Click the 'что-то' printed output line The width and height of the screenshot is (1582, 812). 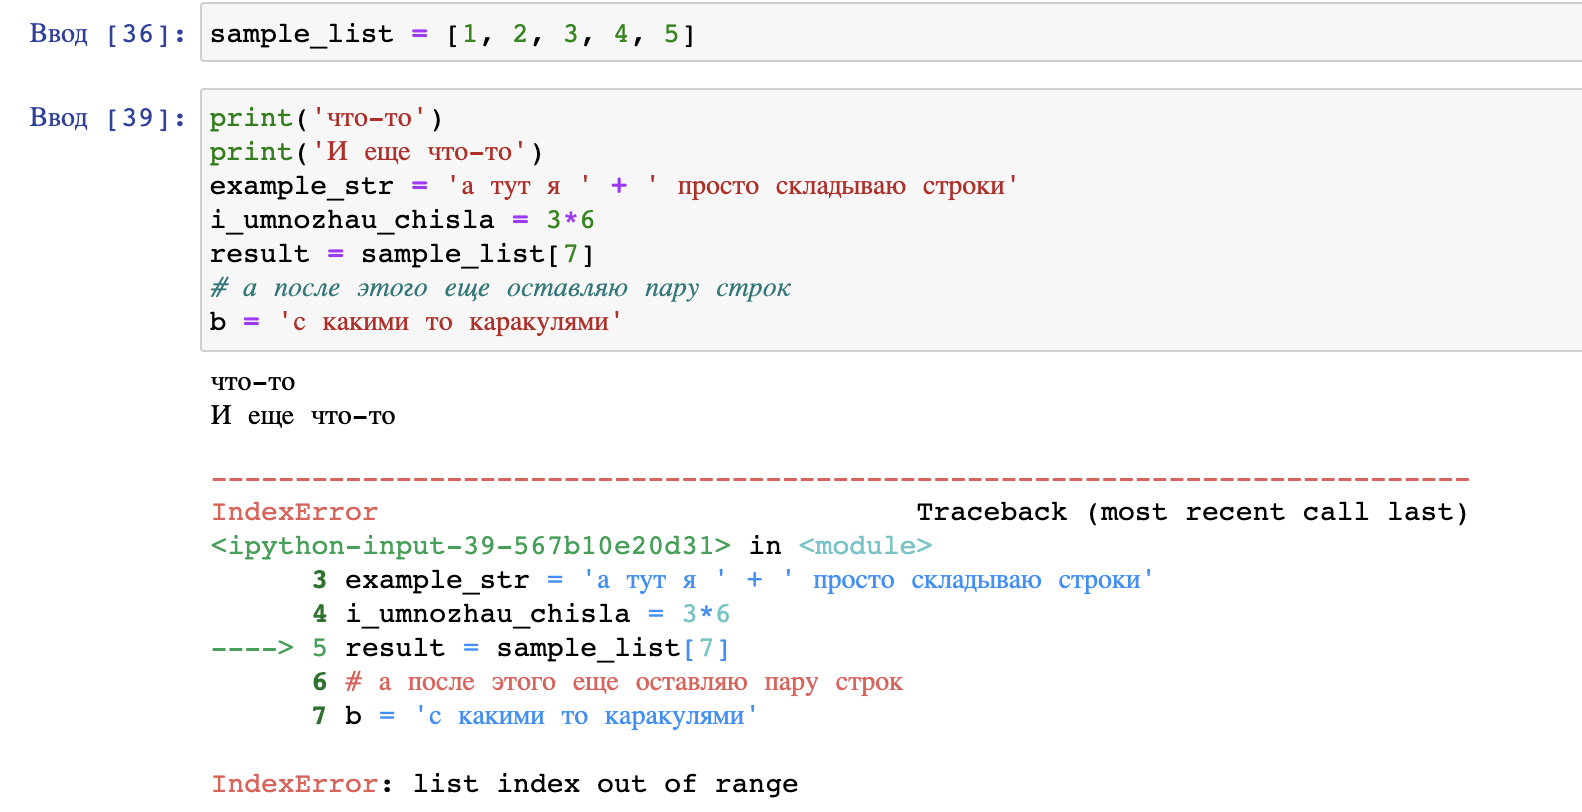coord(253,382)
